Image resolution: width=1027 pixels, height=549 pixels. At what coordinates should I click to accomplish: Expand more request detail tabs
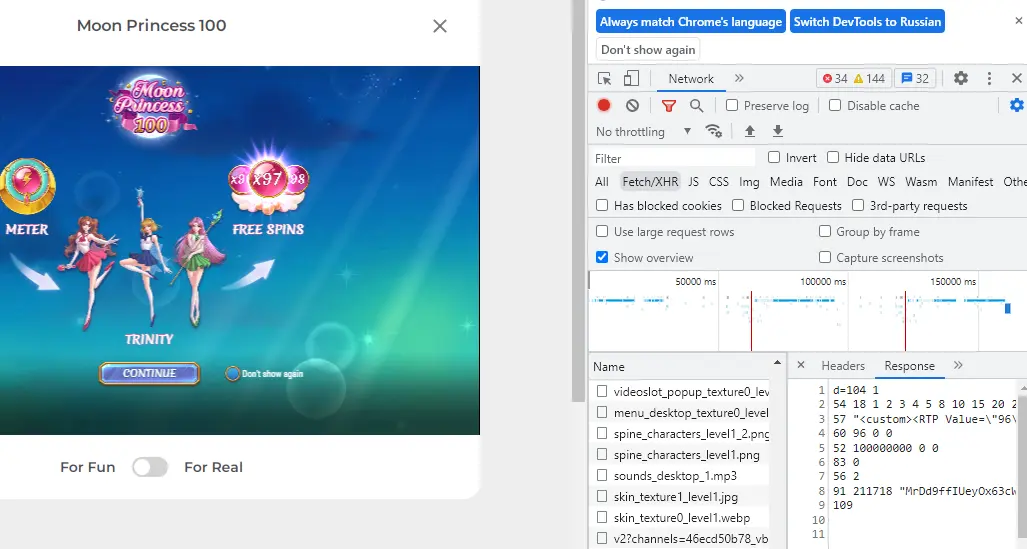(x=958, y=365)
